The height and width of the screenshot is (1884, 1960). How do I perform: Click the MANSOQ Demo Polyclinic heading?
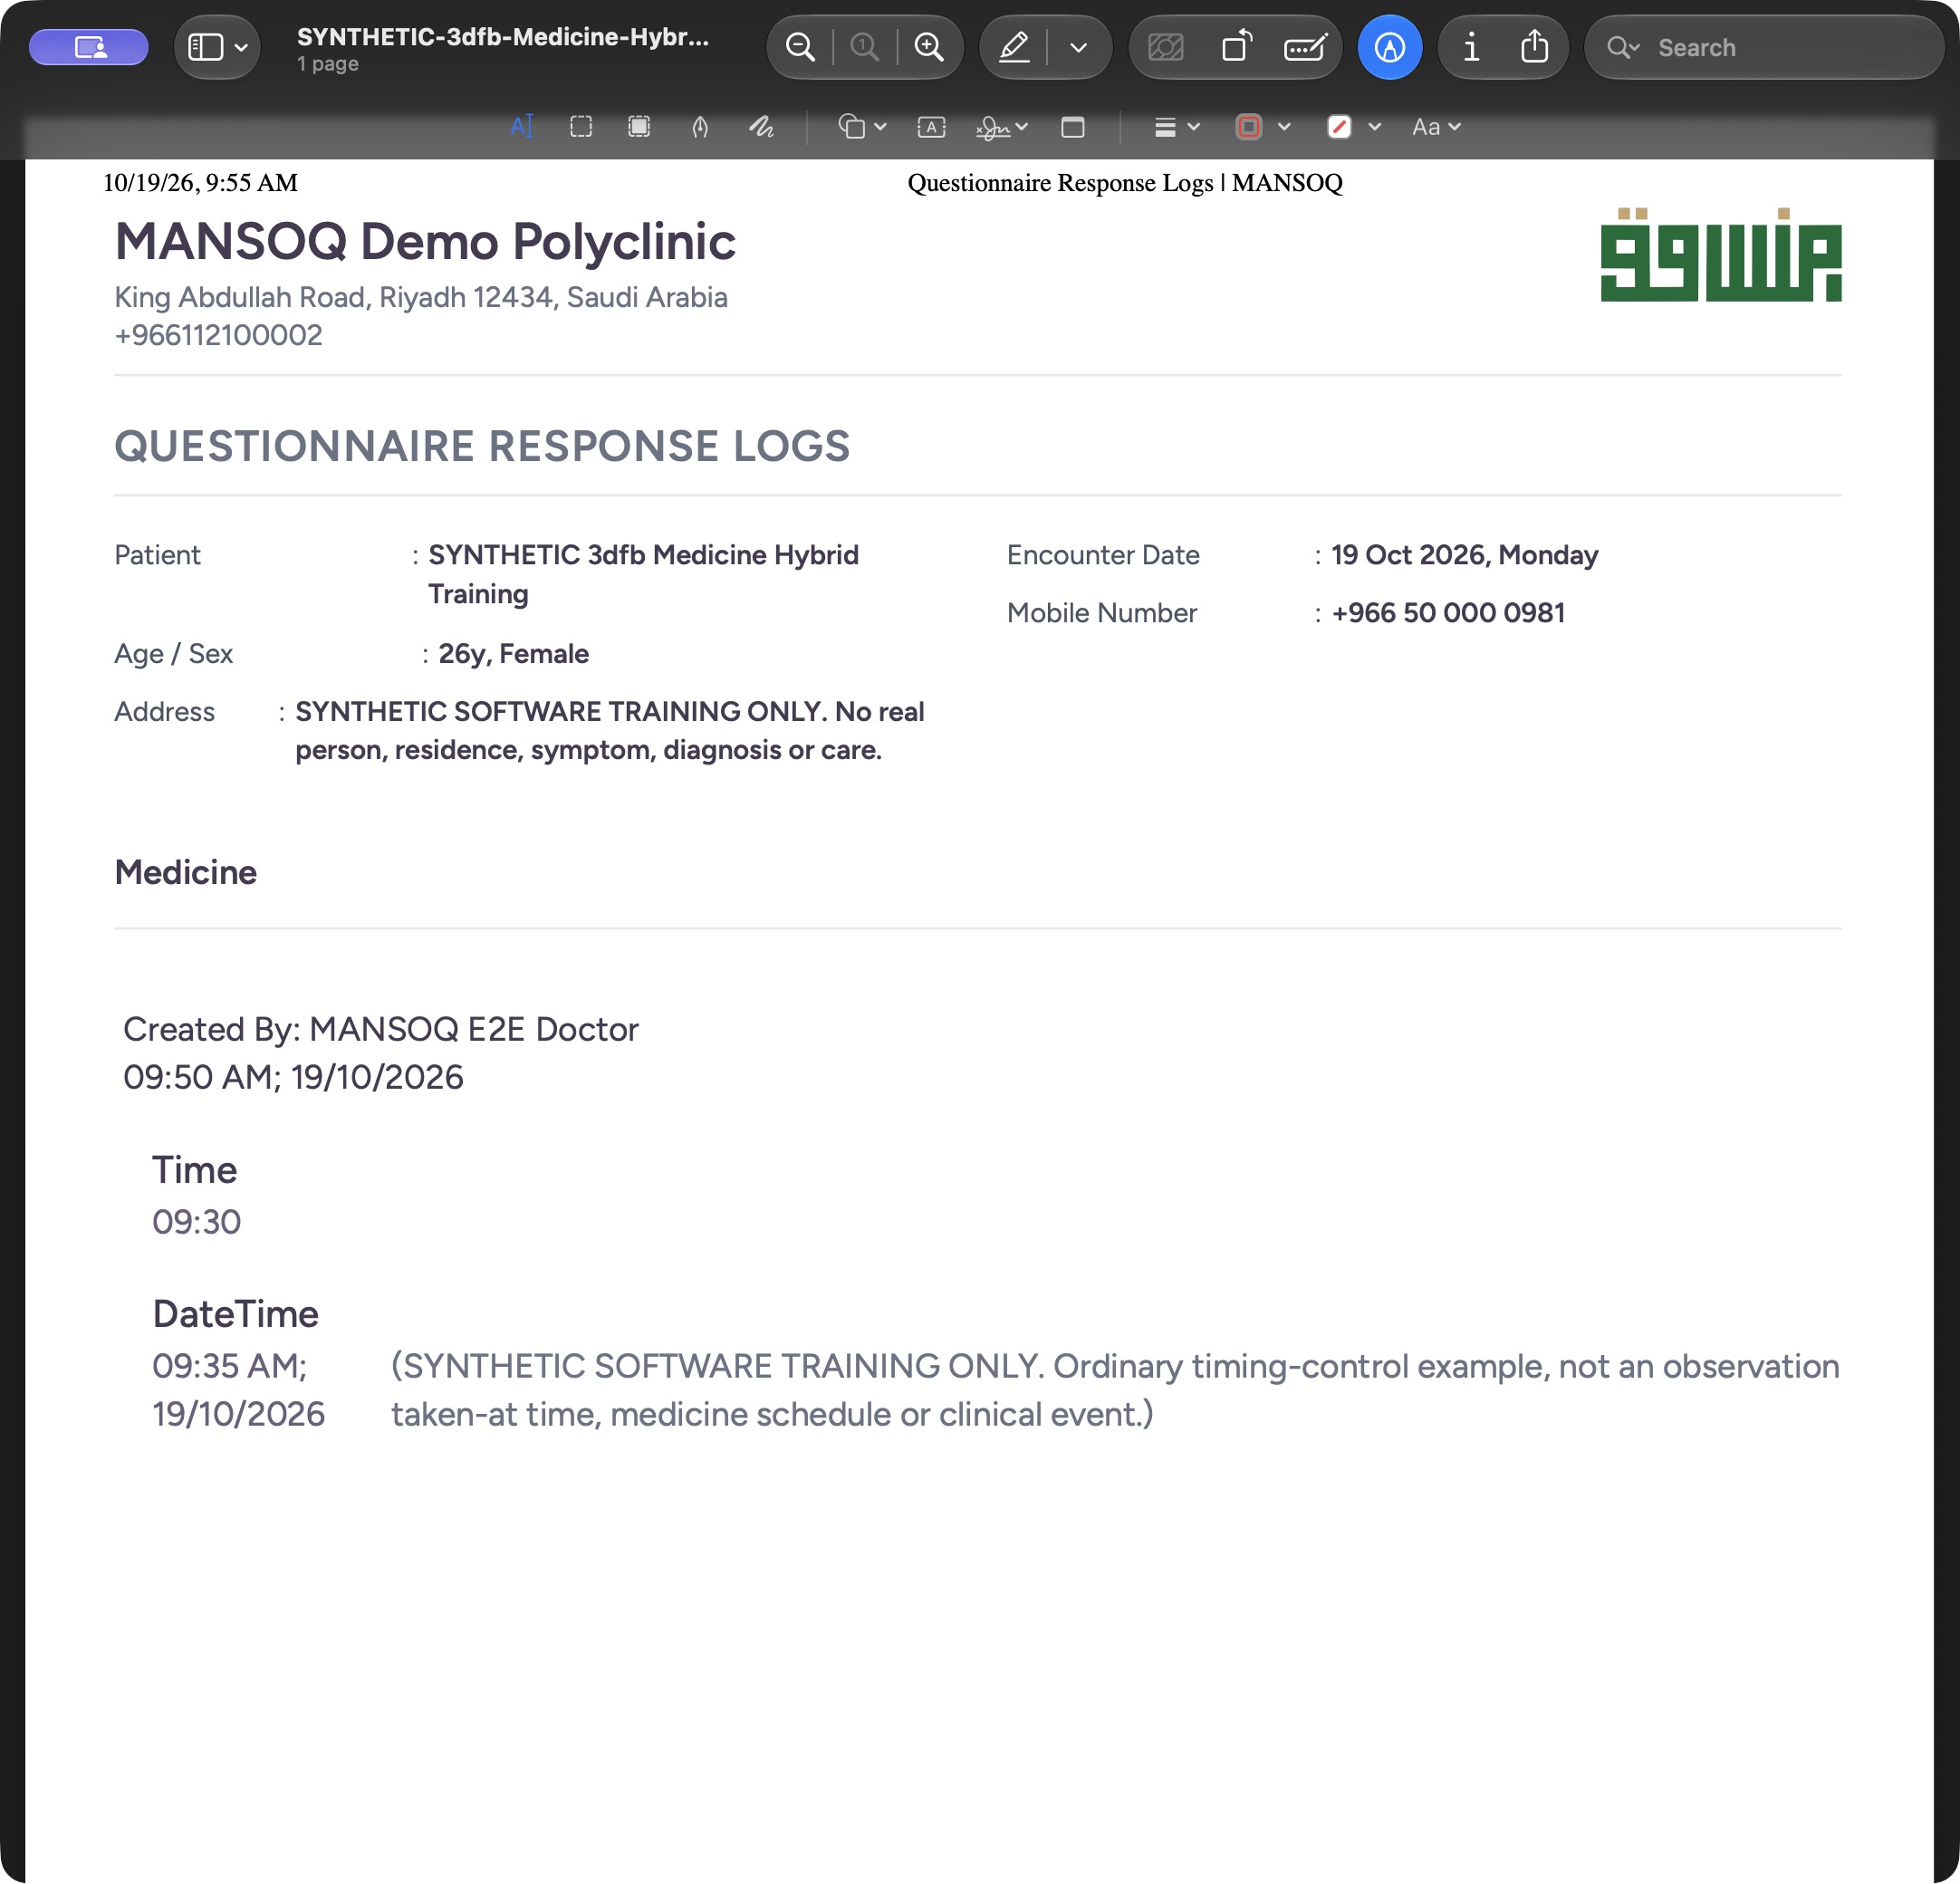pyautogui.click(x=425, y=241)
